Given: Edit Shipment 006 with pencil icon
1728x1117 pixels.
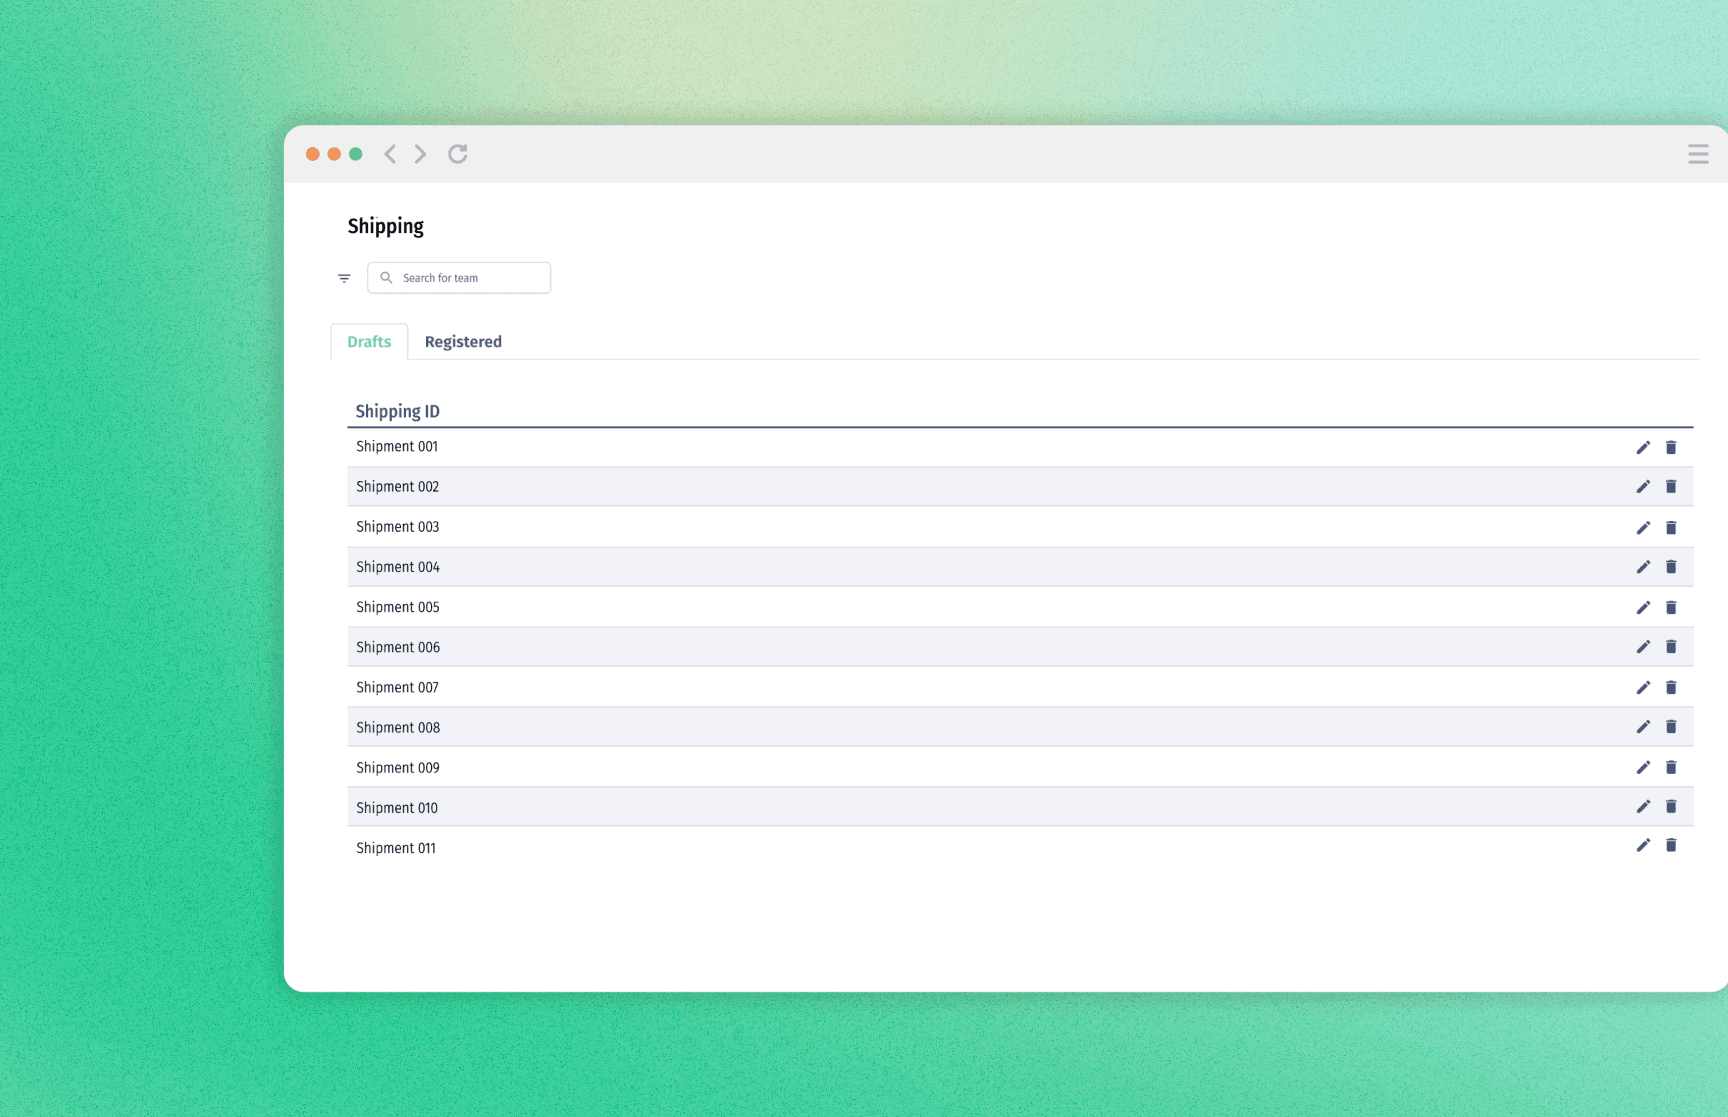Looking at the screenshot, I should [1643, 646].
